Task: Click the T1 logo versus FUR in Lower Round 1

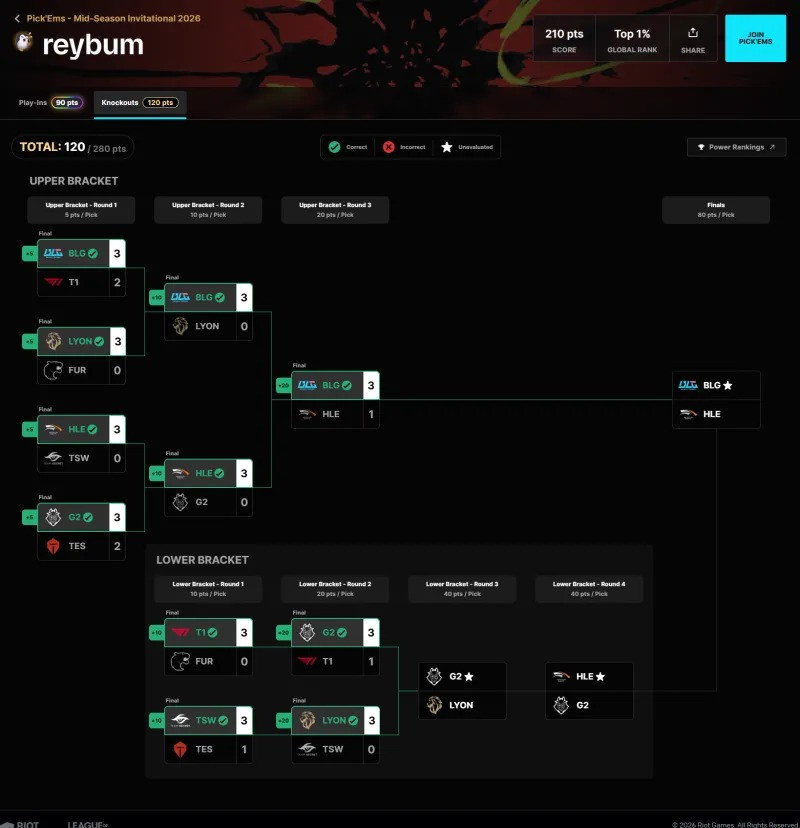Action: click(181, 632)
